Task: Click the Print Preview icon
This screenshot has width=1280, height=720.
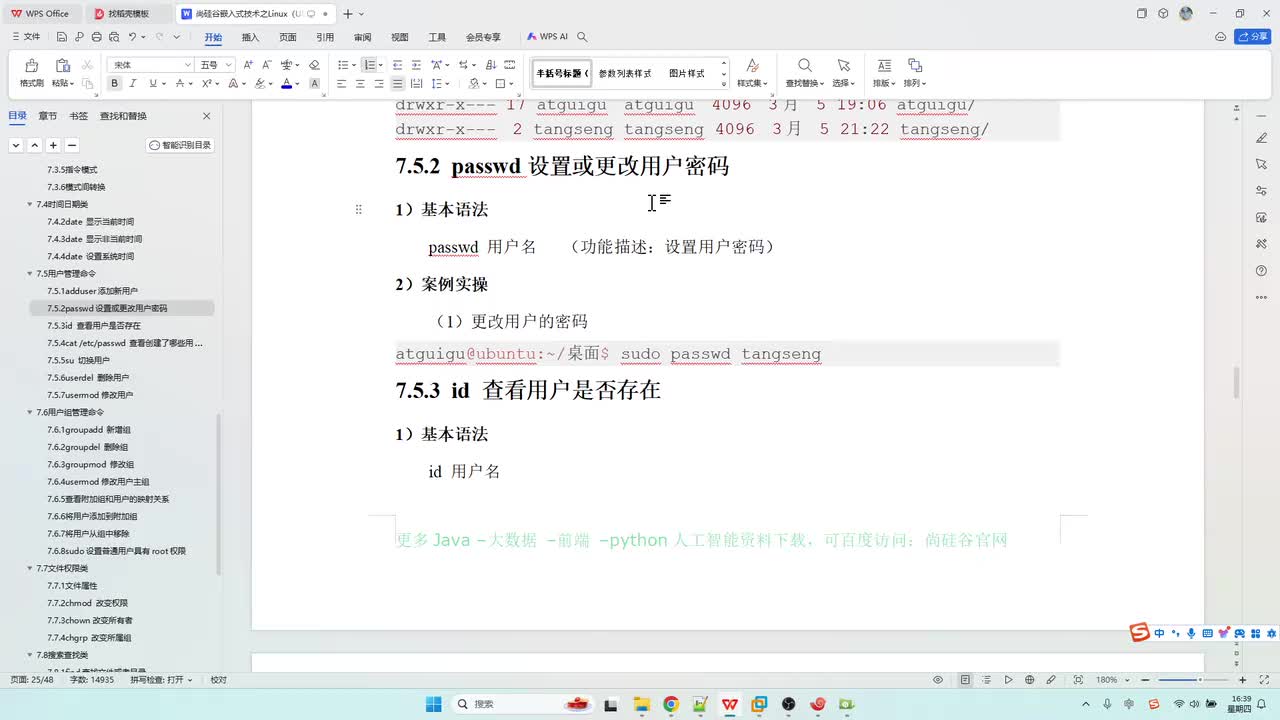Action: [113, 37]
